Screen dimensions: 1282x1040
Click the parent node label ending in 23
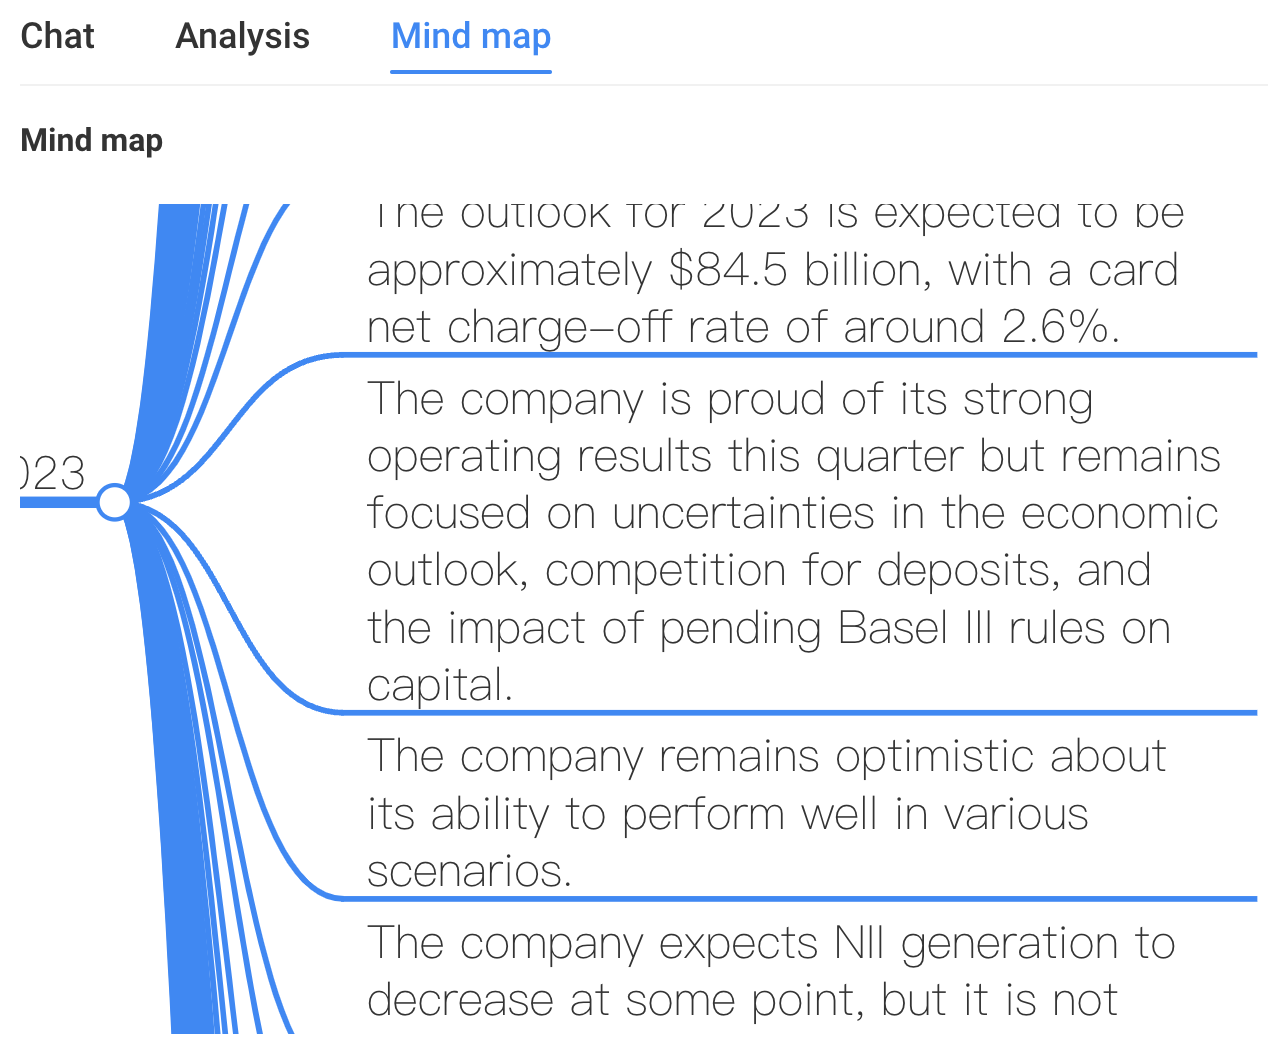click(53, 473)
